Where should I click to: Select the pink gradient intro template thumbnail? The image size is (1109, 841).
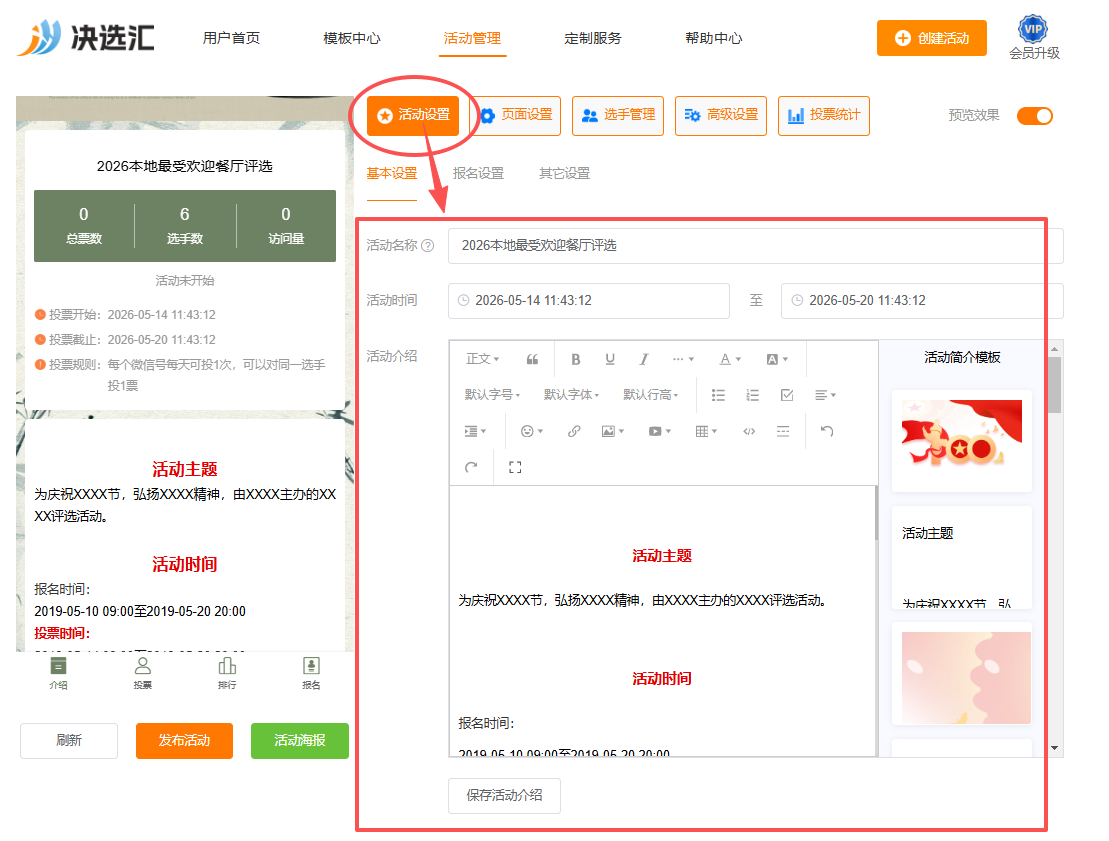tap(962, 674)
